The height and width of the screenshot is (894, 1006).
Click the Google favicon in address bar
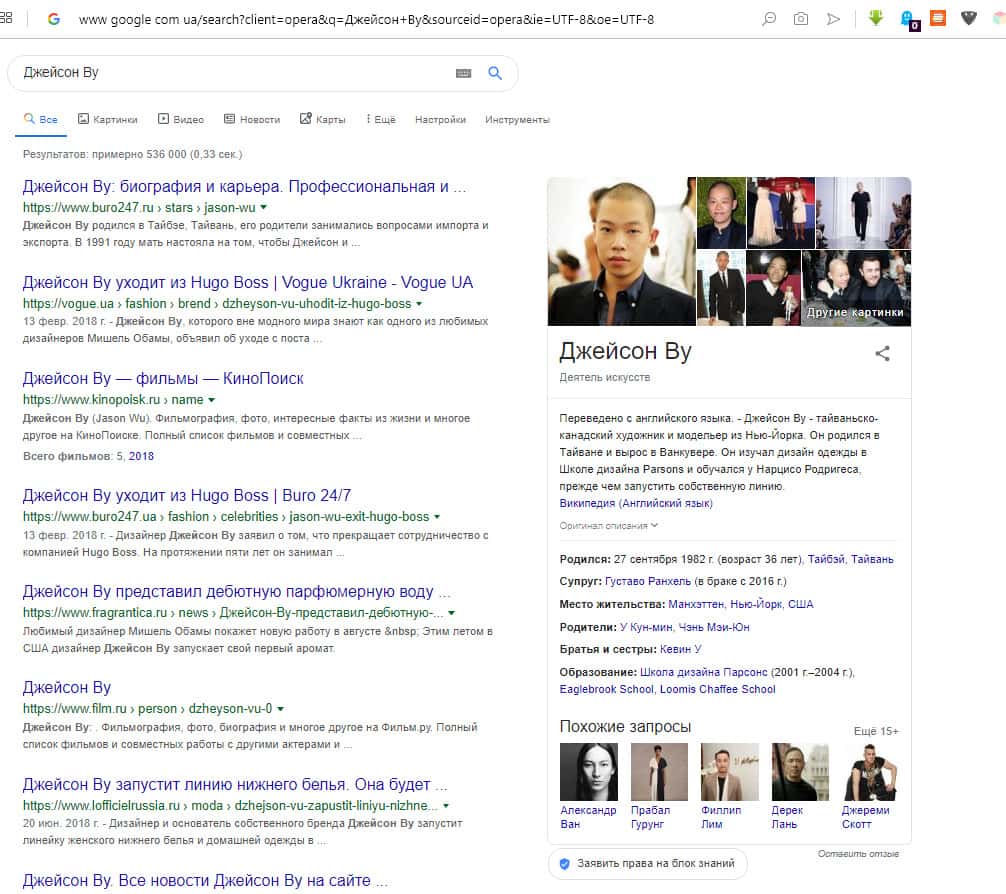point(54,19)
